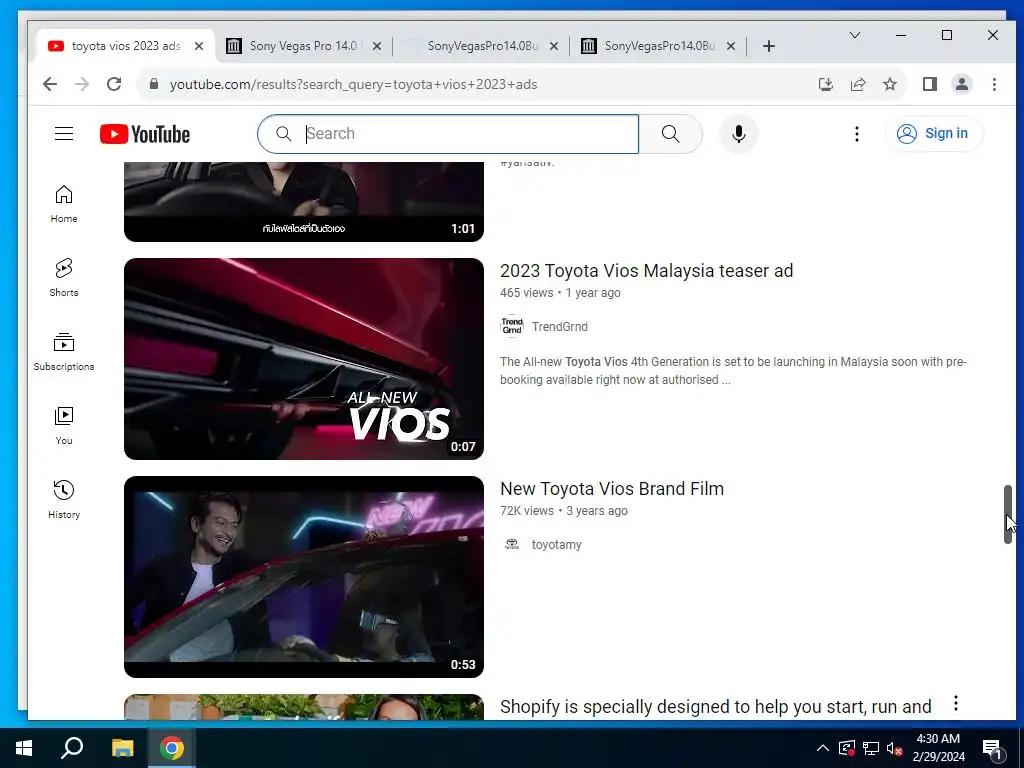The width and height of the screenshot is (1024, 768).
Task: Open the Chrome side panel
Action: (x=930, y=84)
